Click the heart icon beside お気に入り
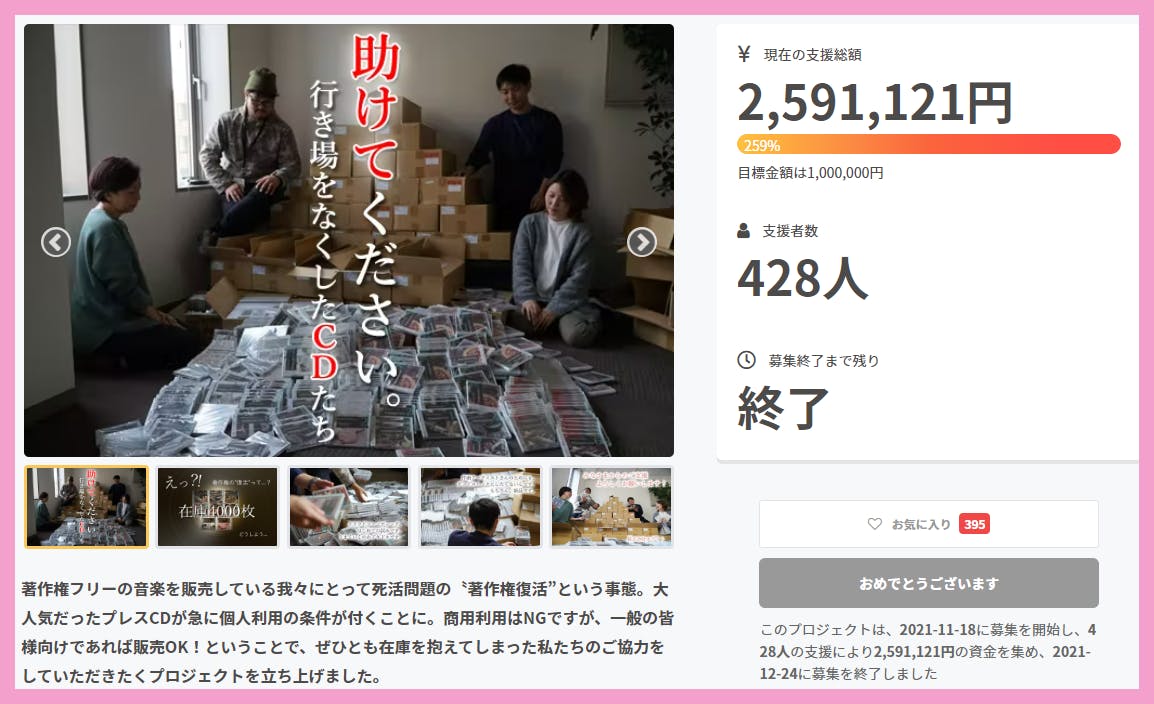 click(874, 524)
